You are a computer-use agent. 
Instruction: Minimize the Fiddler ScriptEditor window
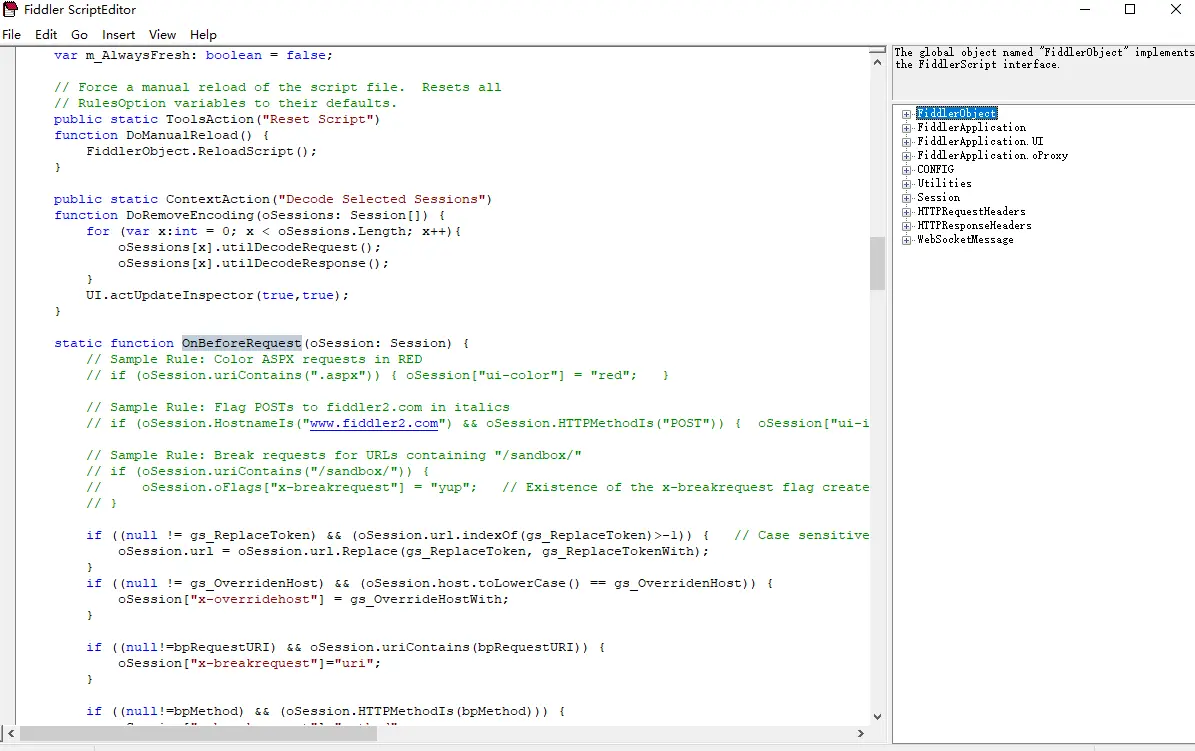pos(1085,9)
